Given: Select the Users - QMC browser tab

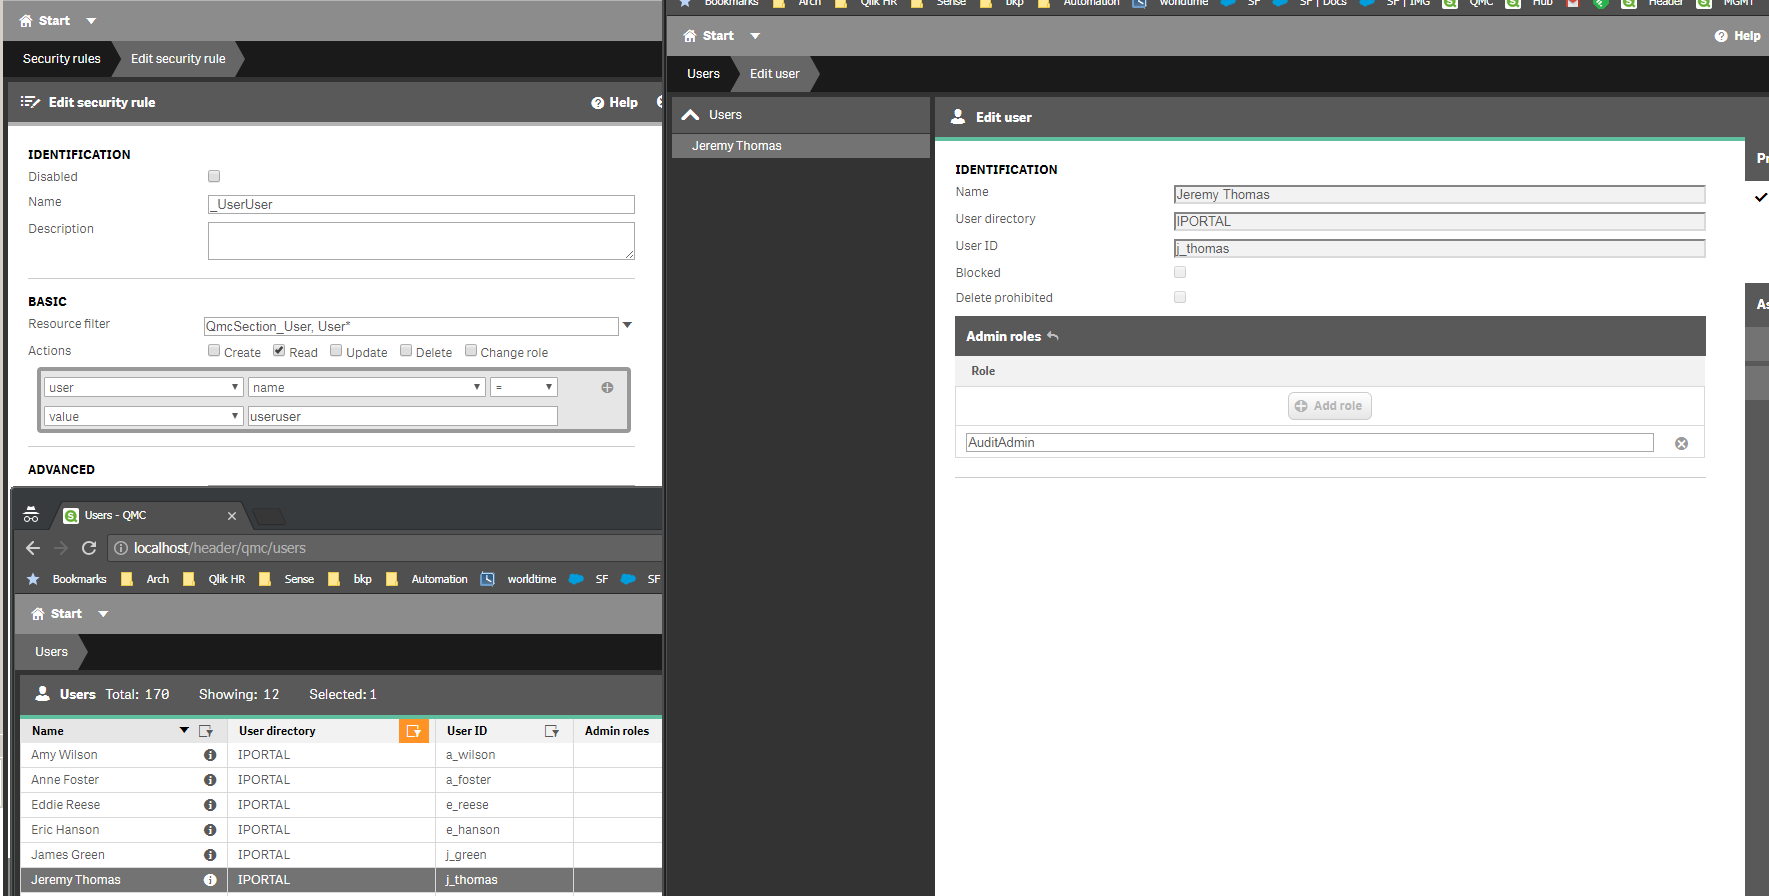Looking at the screenshot, I should coord(150,516).
